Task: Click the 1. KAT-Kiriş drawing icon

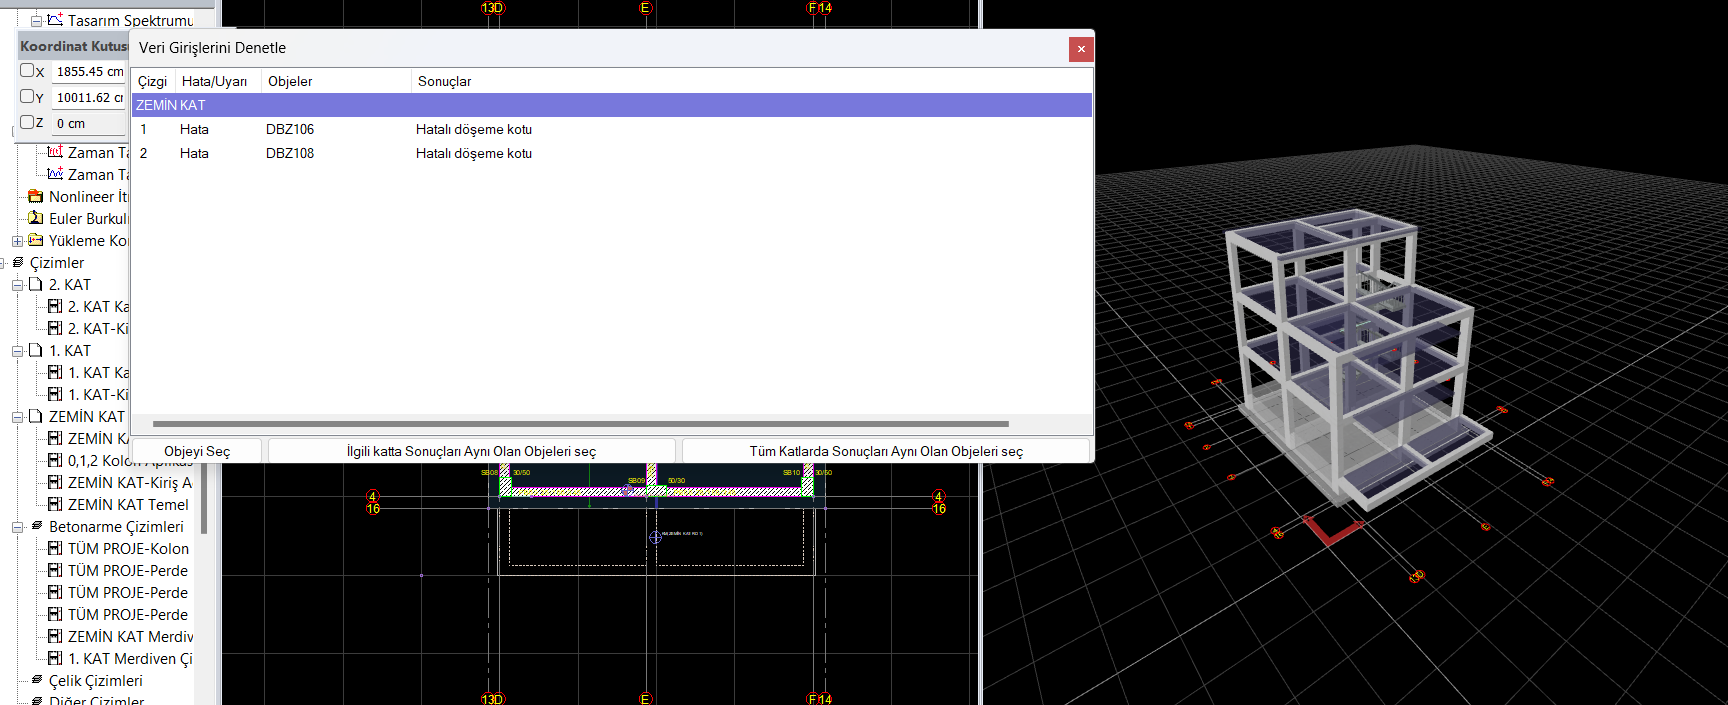Action: click(55, 394)
